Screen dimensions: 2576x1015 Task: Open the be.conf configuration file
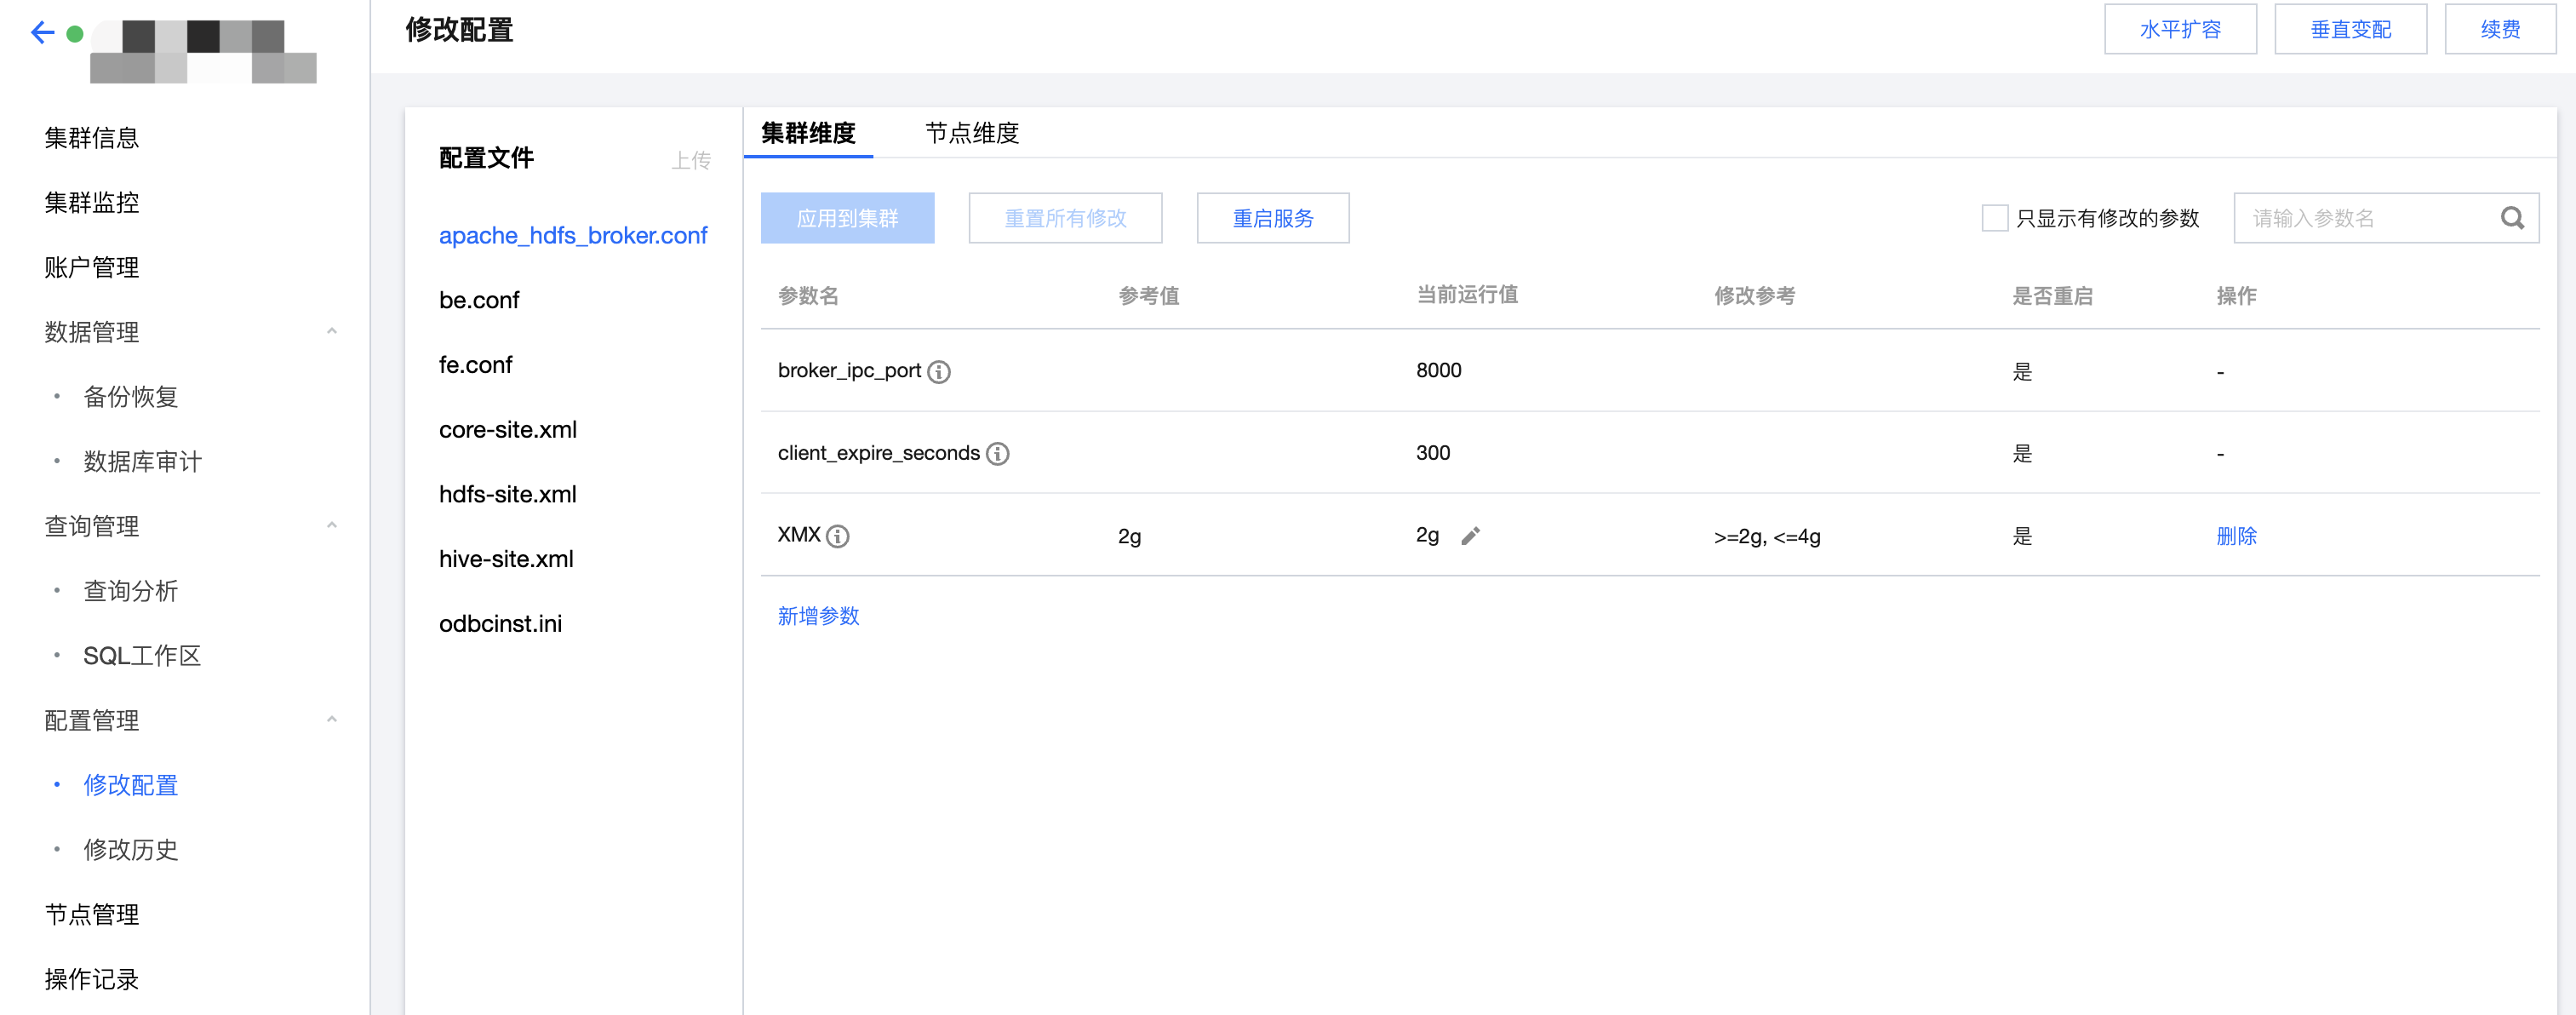click(479, 300)
